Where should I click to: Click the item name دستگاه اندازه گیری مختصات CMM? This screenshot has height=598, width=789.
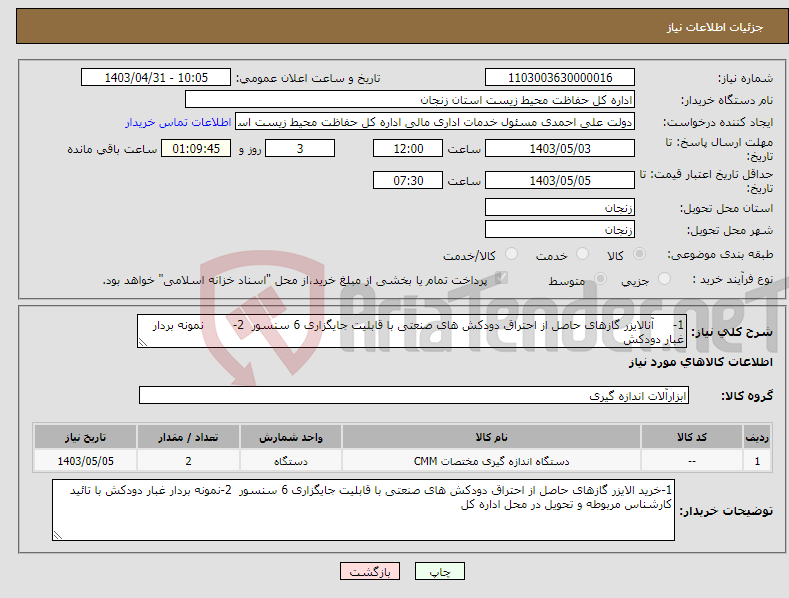(x=491, y=461)
